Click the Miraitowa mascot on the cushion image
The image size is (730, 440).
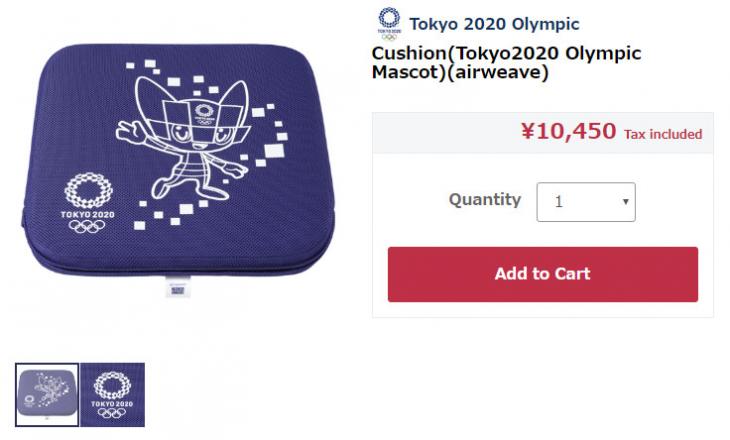point(184,137)
